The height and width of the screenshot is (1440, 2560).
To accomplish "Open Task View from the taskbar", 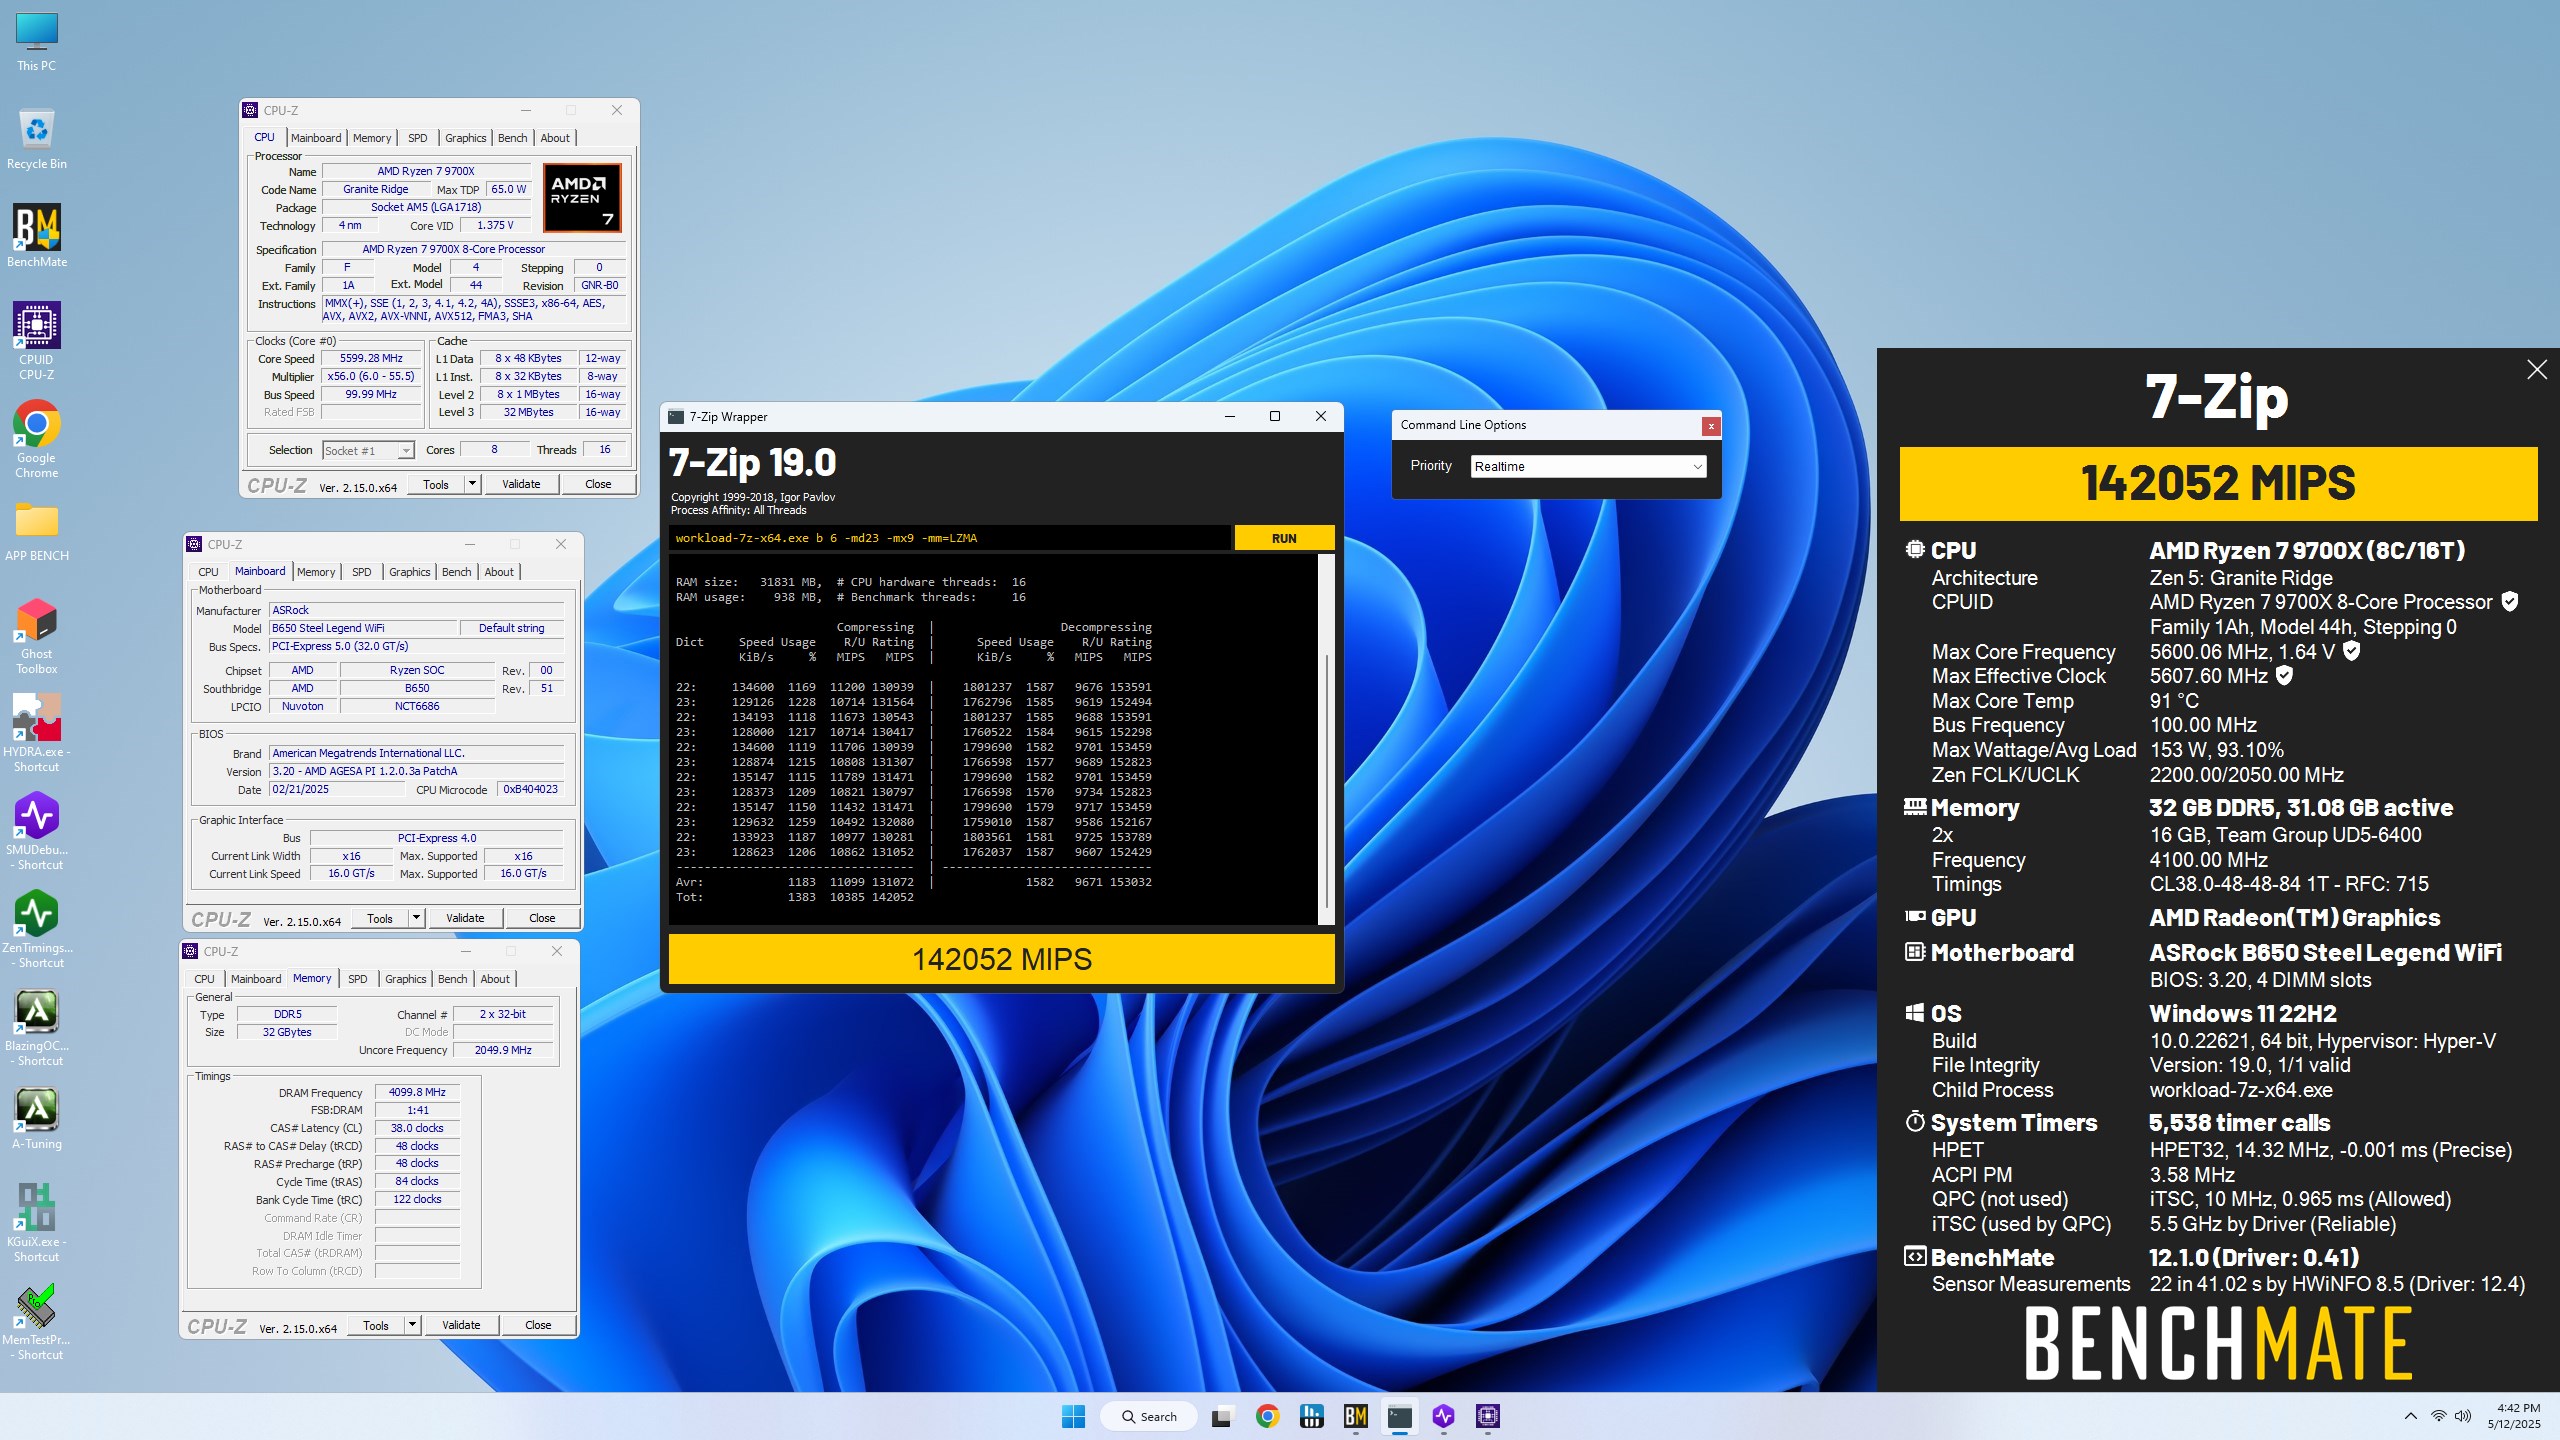I will pos(1221,1416).
